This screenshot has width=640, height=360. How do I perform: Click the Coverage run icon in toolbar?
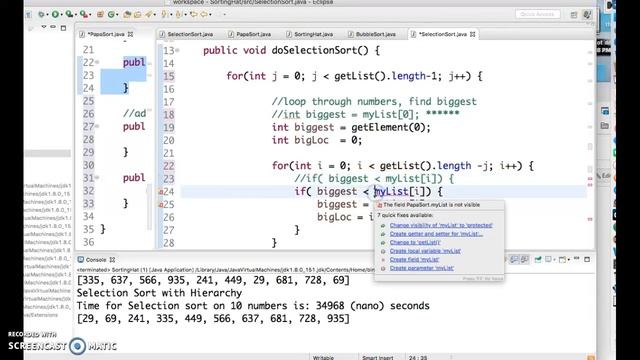point(69,14)
